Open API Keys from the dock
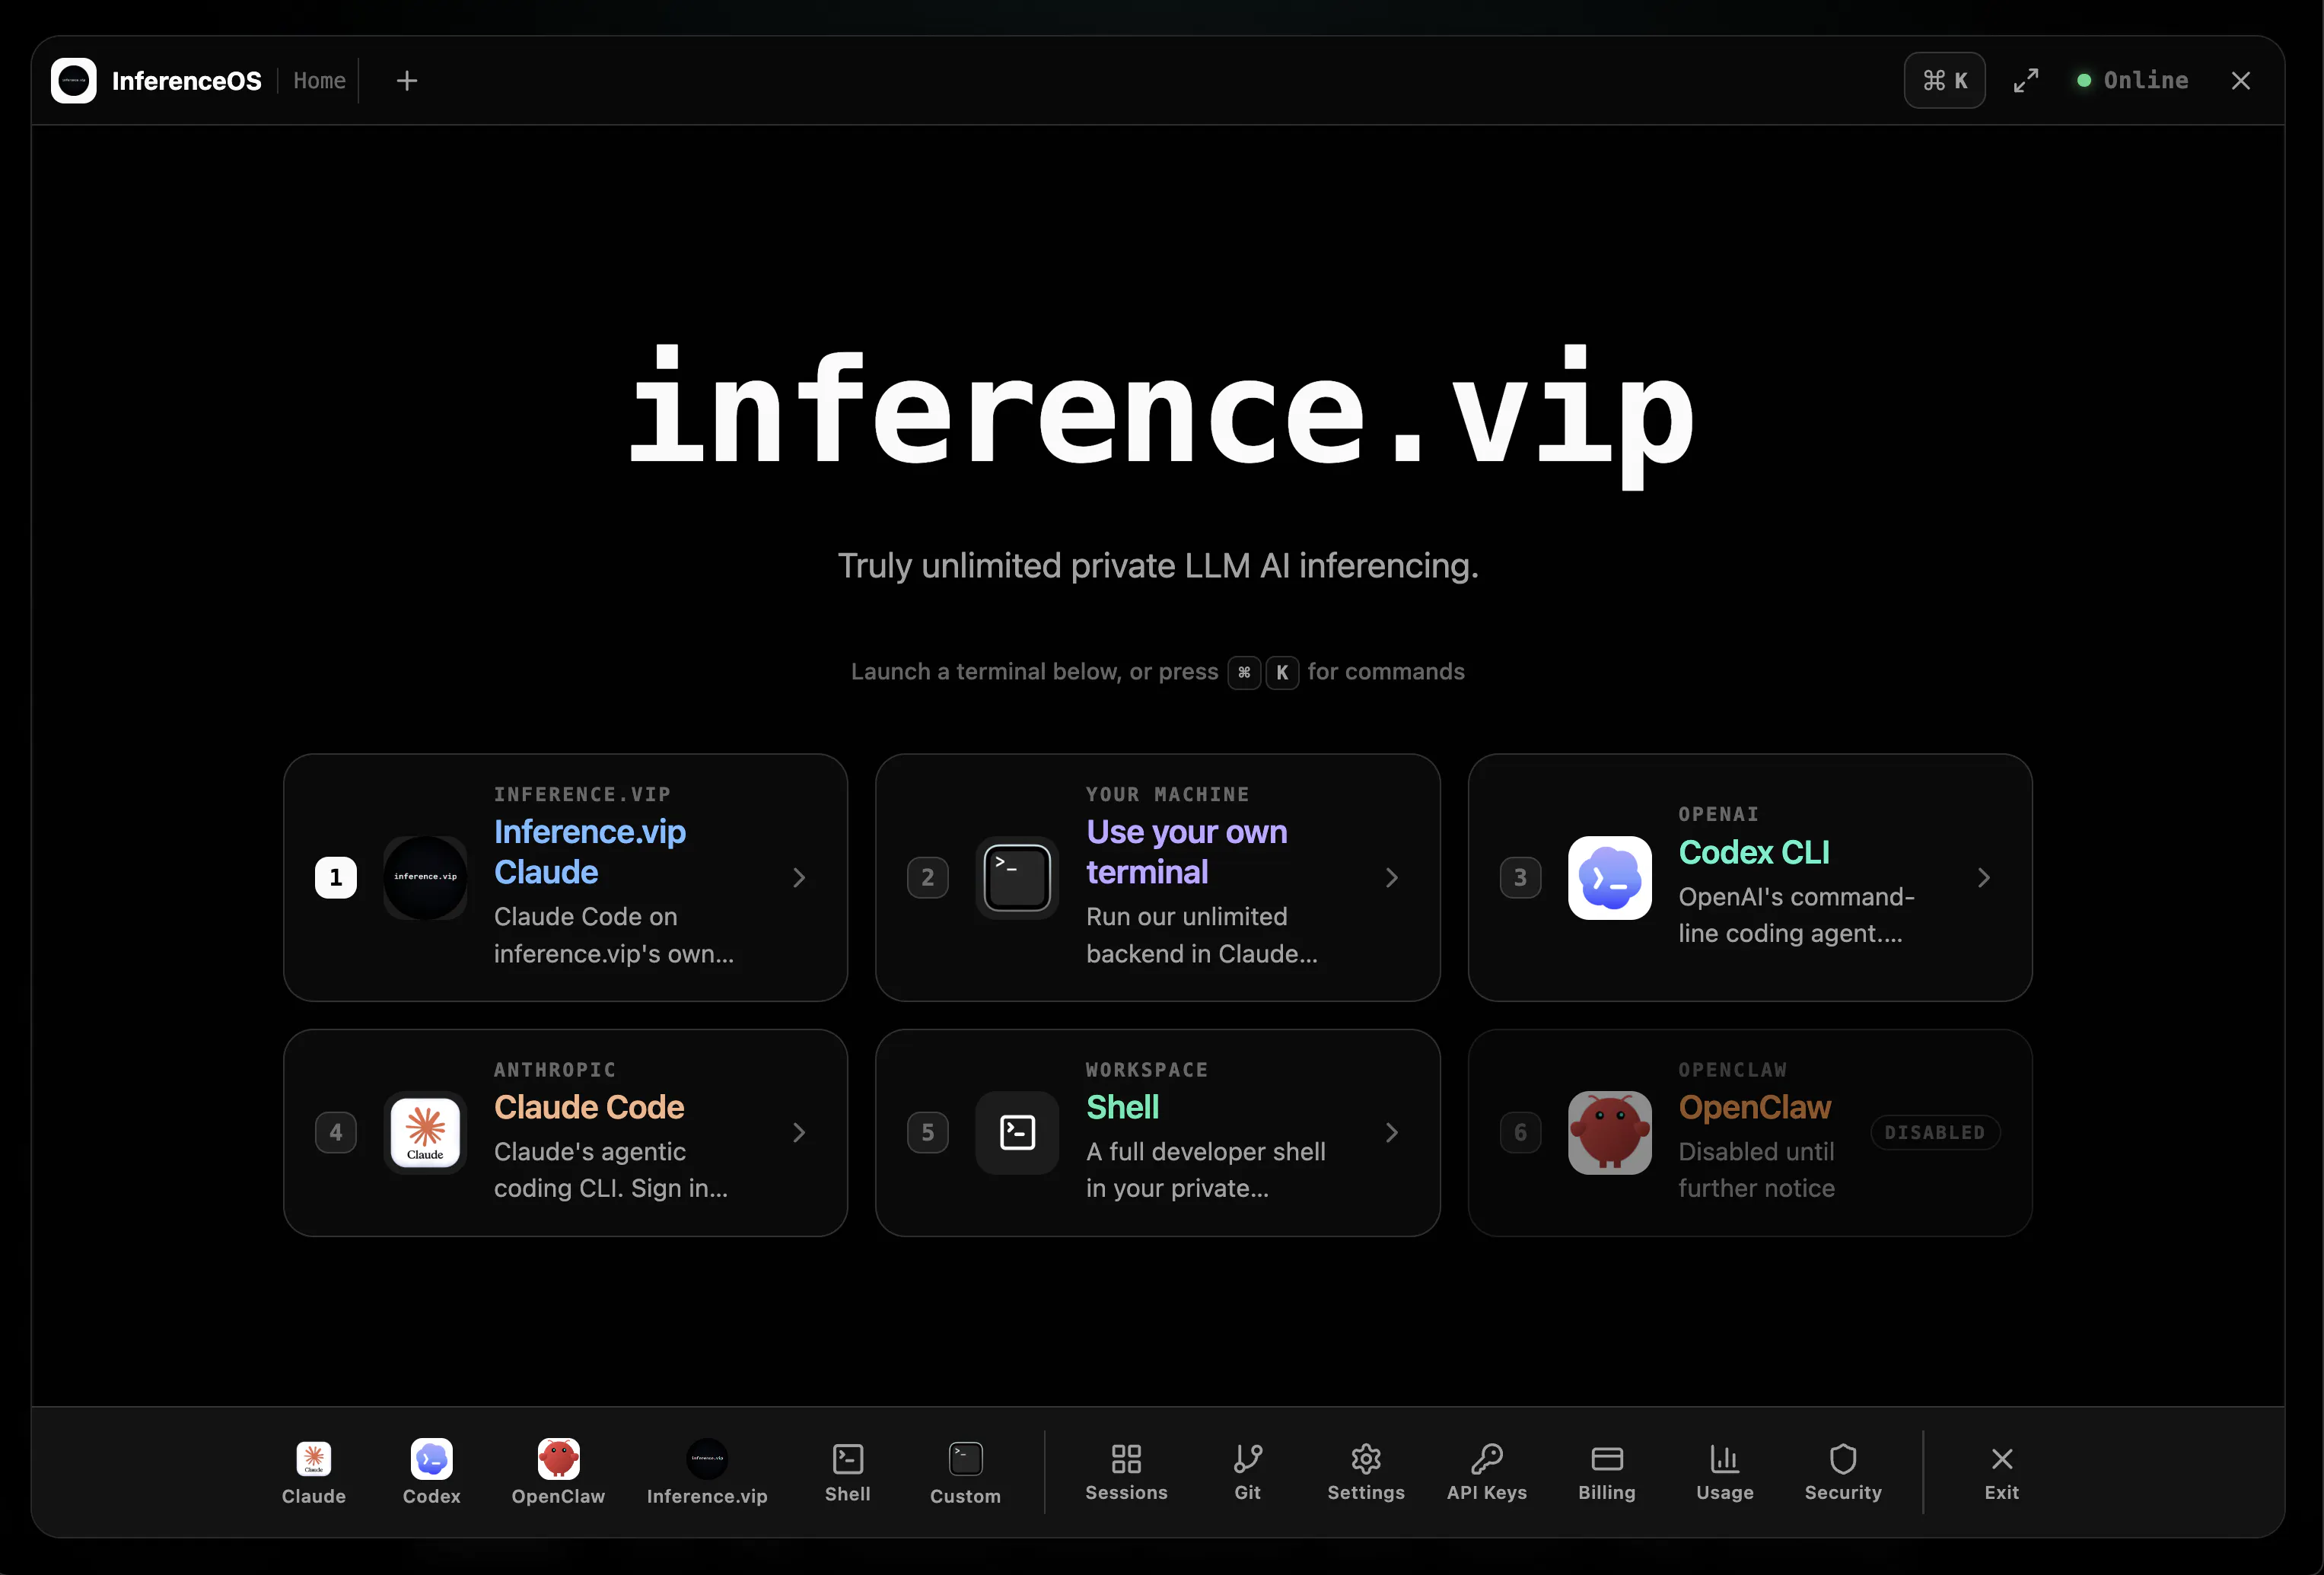The image size is (2324, 1575). click(1487, 1471)
